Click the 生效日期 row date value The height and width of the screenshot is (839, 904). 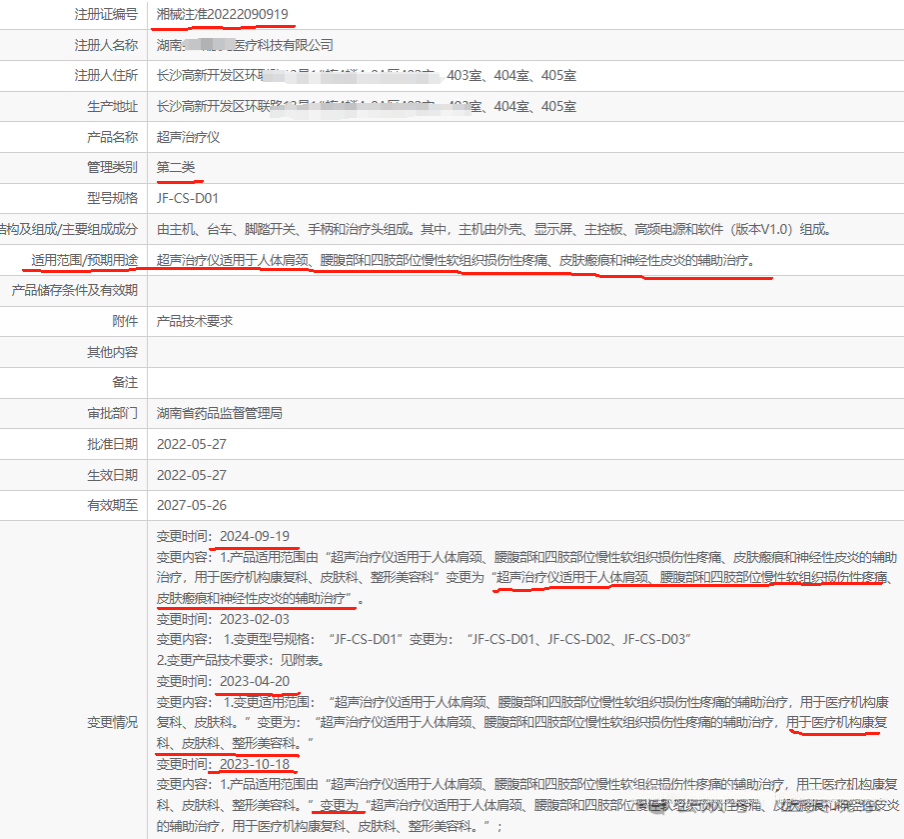point(192,475)
